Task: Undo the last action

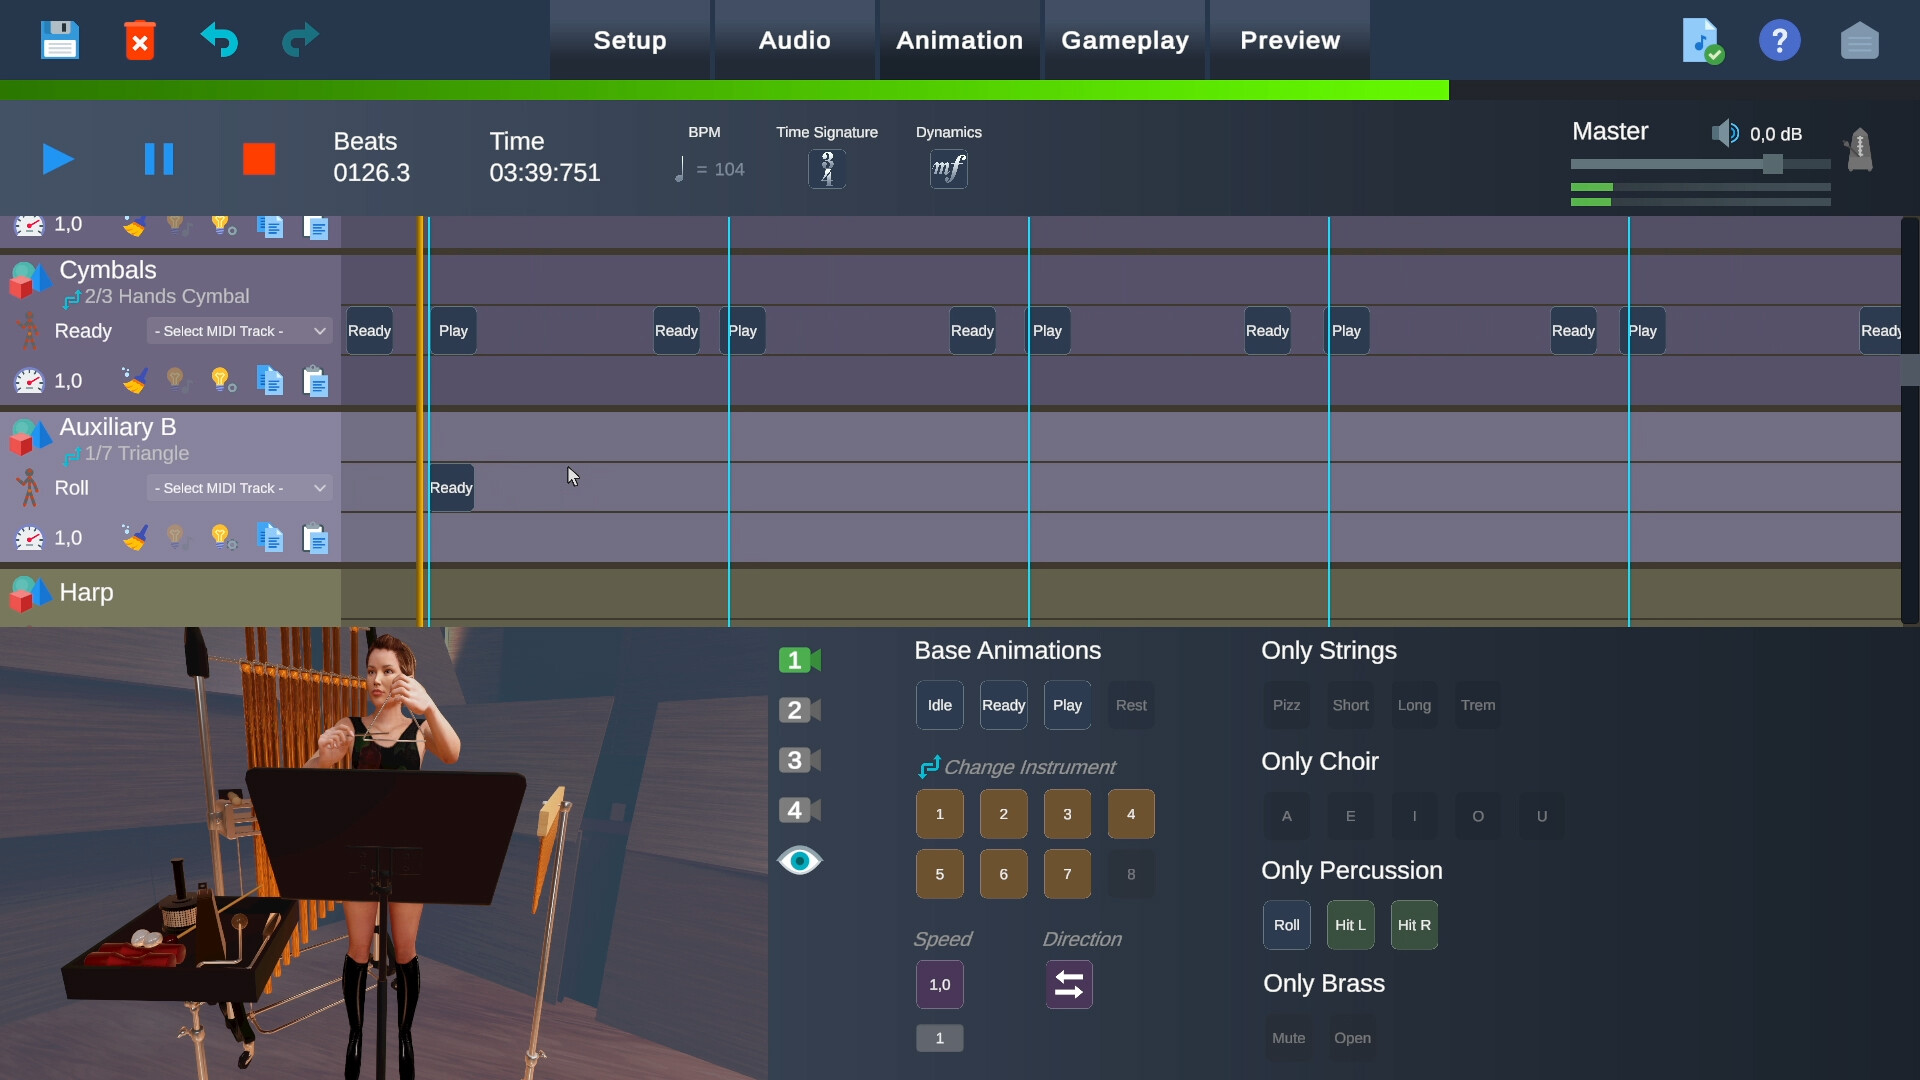Action: pyautogui.click(x=220, y=40)
